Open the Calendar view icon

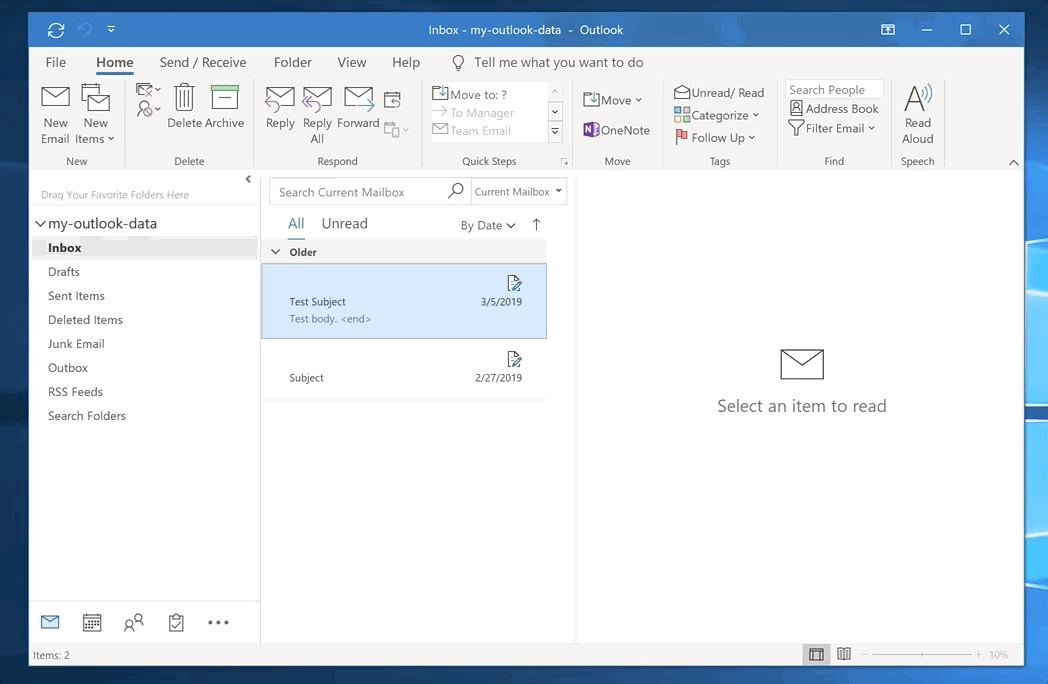(92, 623)
